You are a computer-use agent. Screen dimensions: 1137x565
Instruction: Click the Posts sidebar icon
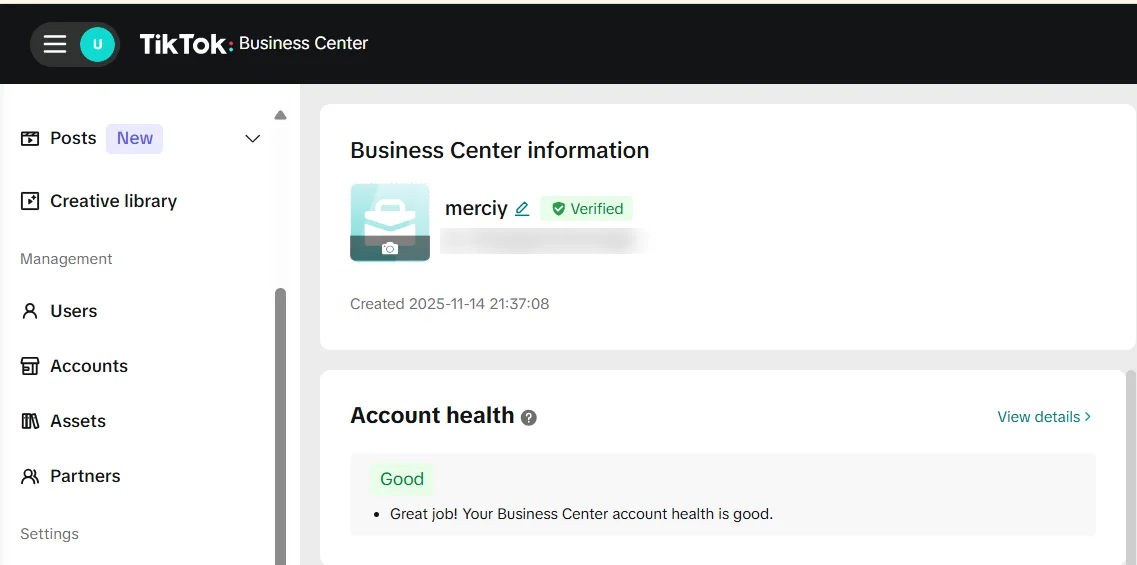pos(30,139)
